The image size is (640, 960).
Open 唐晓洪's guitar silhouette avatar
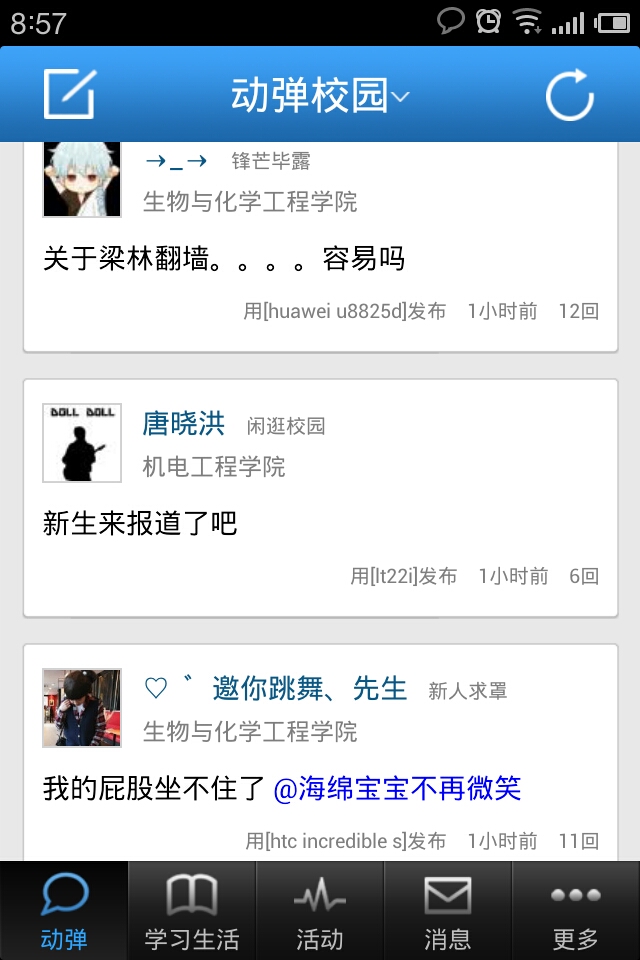(x=82, y=443)
